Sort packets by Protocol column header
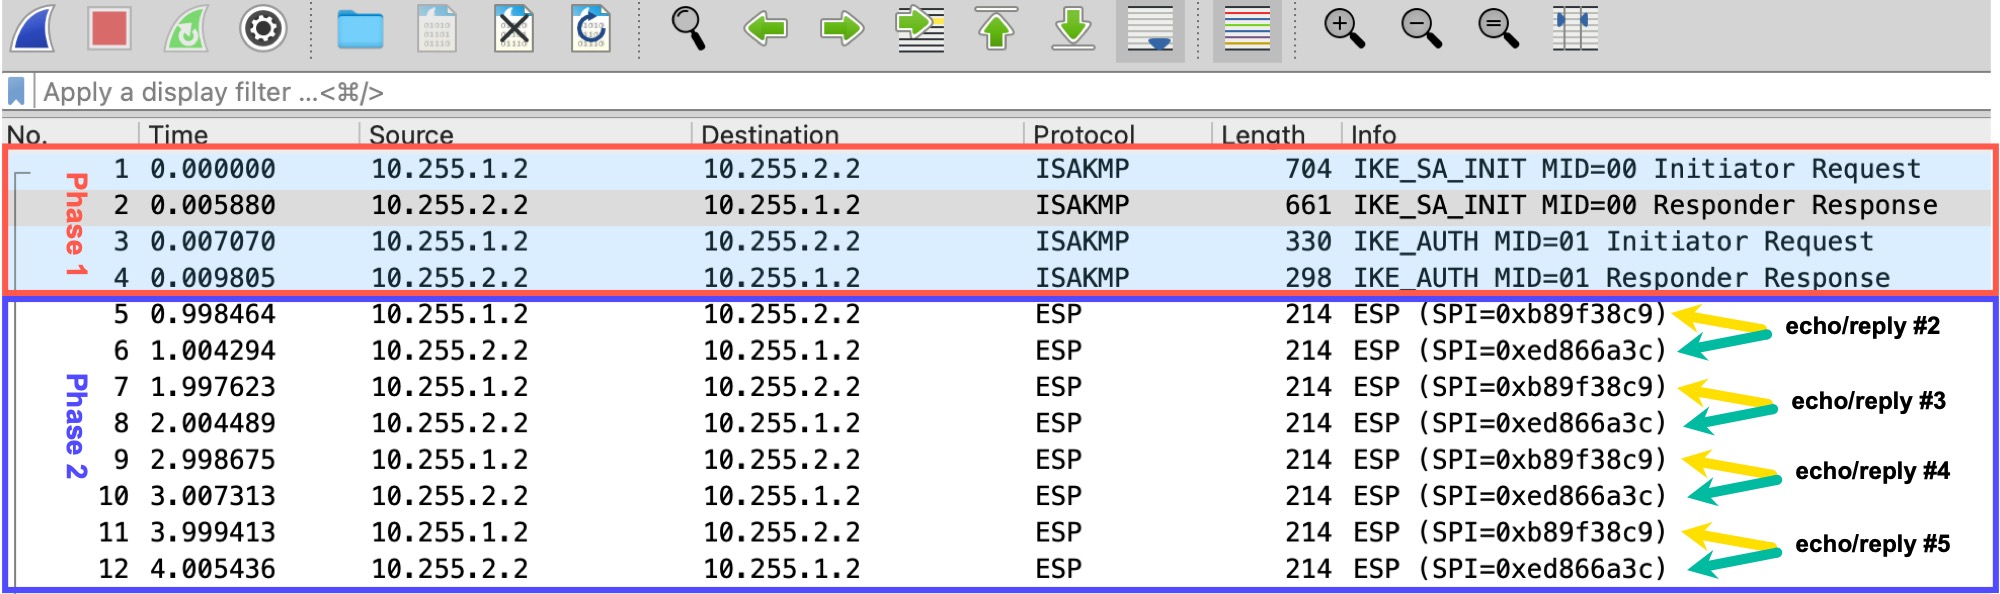Viewport: 2000px width, 594px height. tap(1084, 134)
